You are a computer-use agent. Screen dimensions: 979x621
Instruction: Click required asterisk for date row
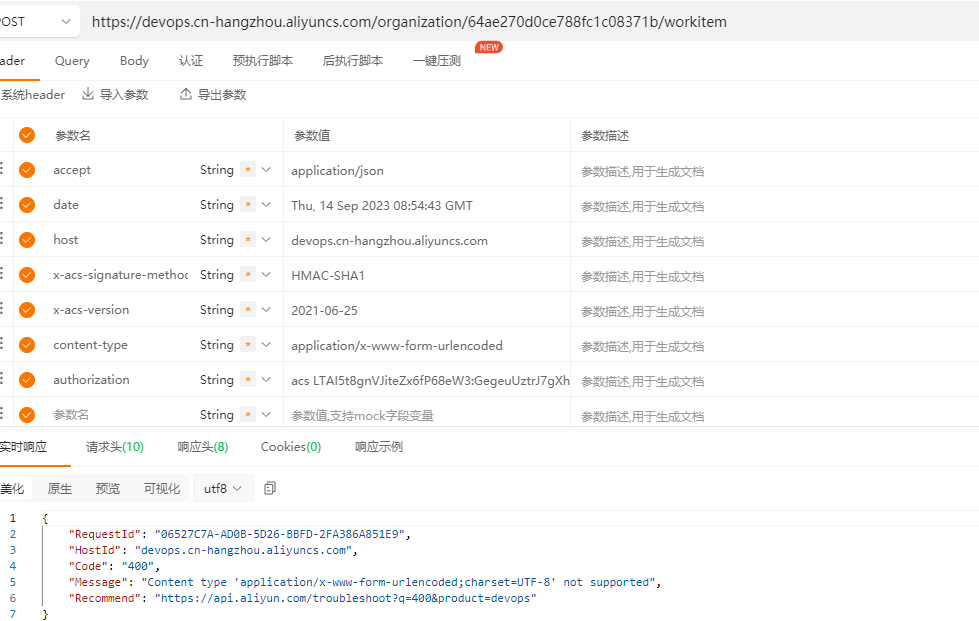(248, 205)
